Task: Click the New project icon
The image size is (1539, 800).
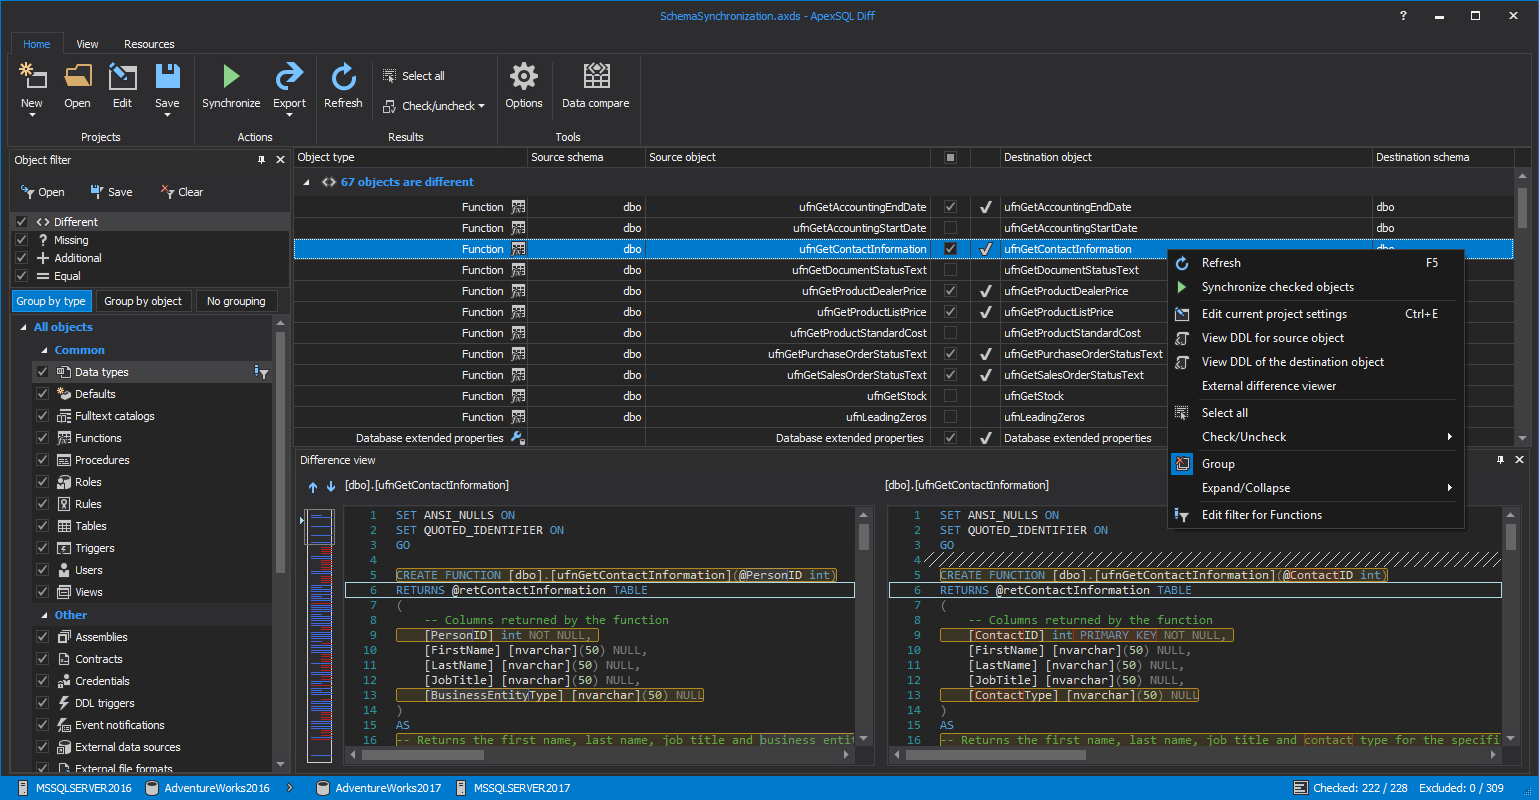Action: coord(32,76)
